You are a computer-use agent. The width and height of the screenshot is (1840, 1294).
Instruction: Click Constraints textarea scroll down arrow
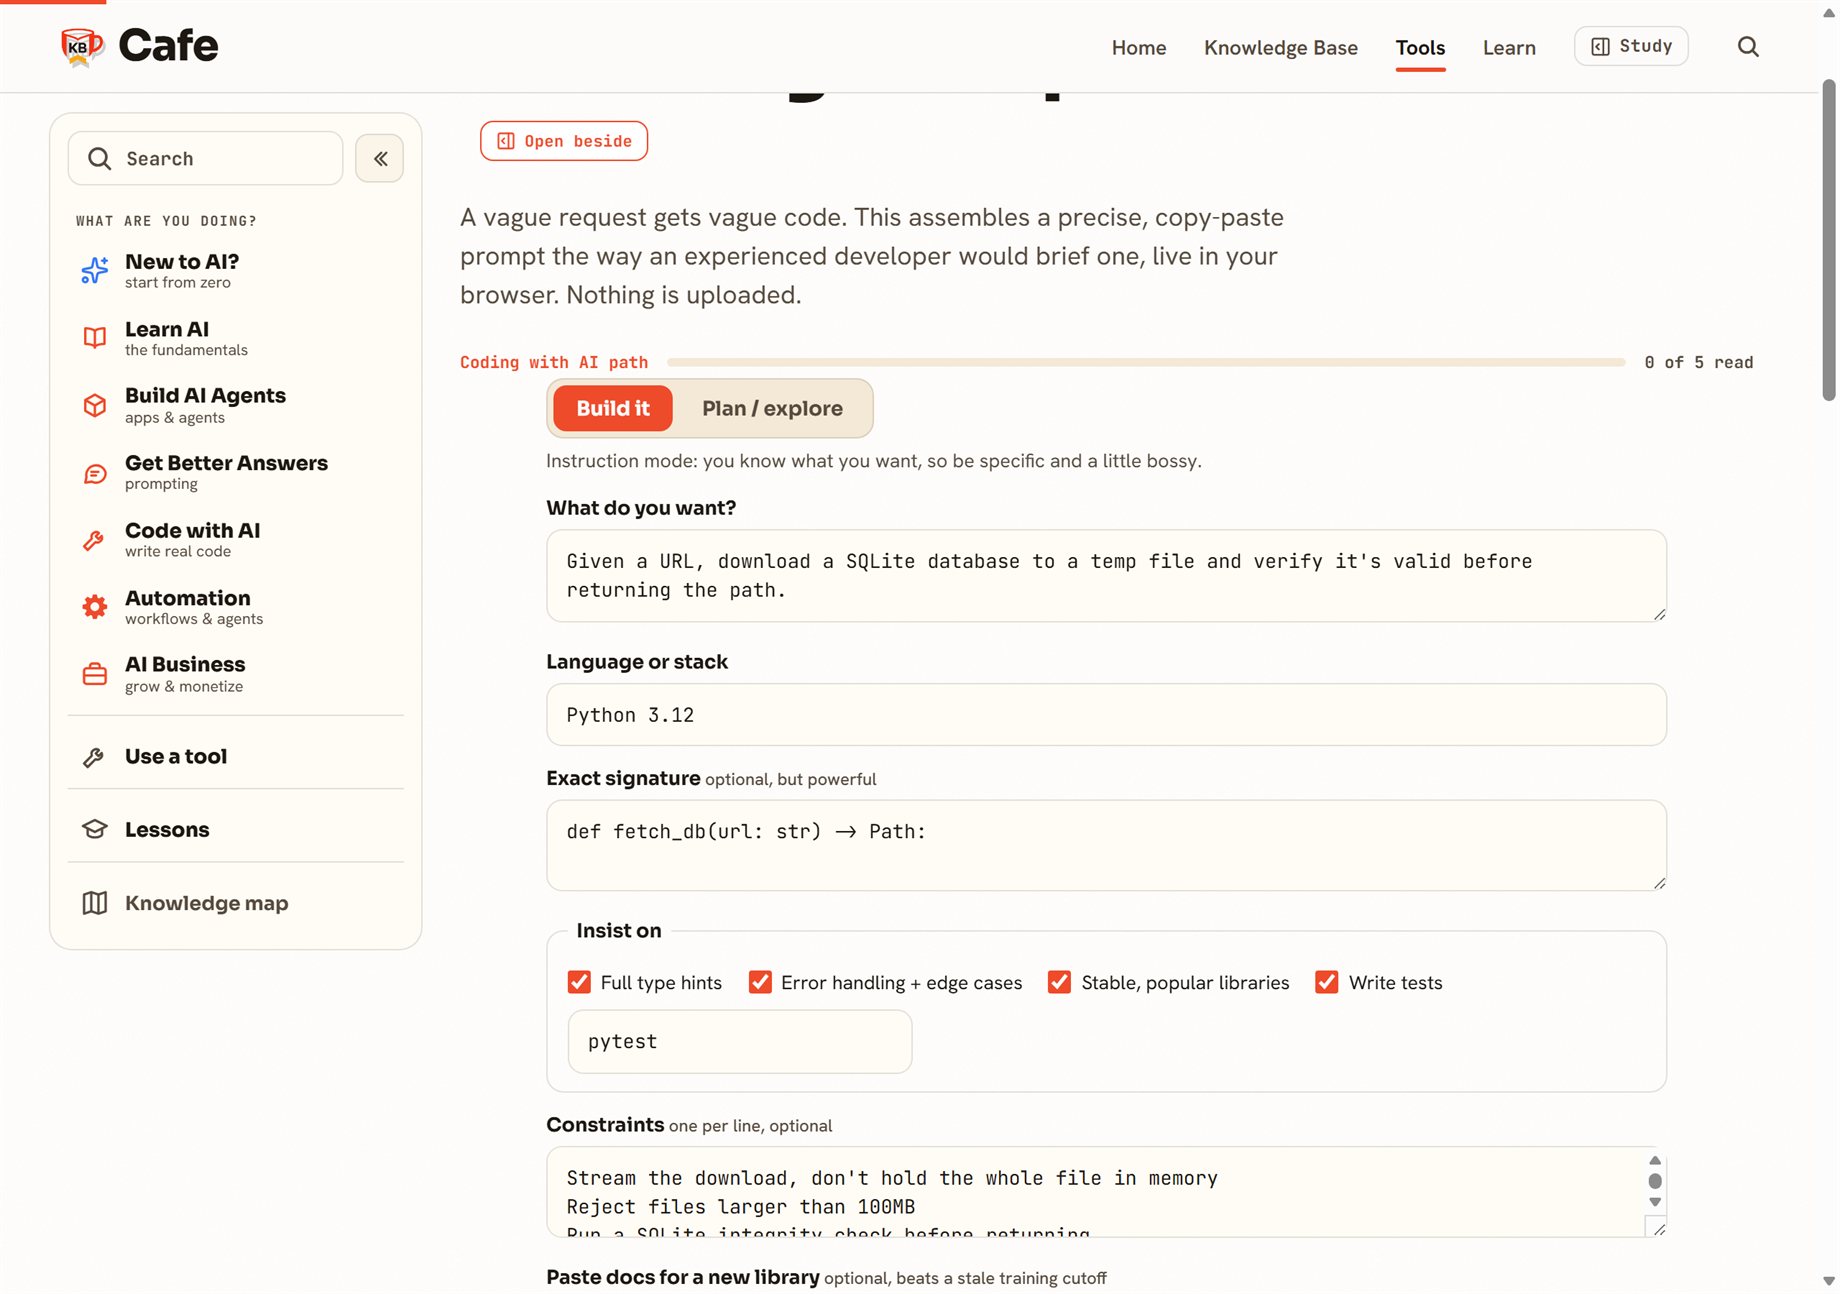pyautogui.click(x=1655, y=1202)
